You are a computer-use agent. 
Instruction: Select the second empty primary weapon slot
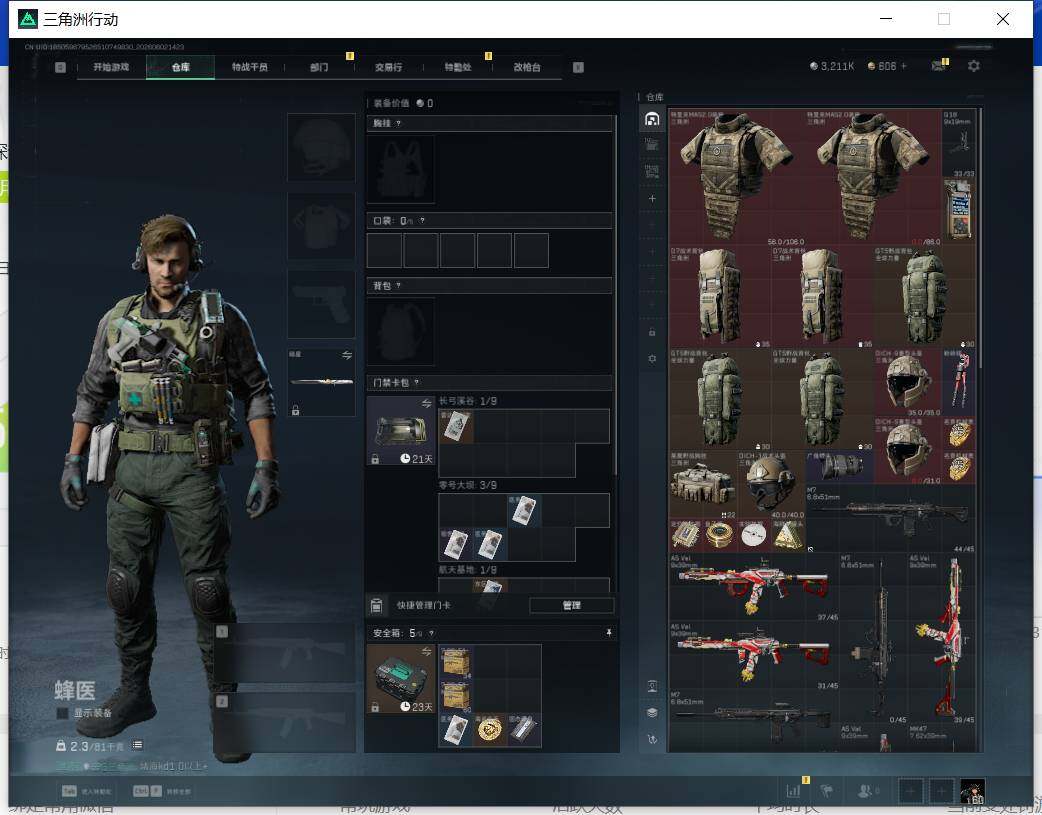click(286, 723)
